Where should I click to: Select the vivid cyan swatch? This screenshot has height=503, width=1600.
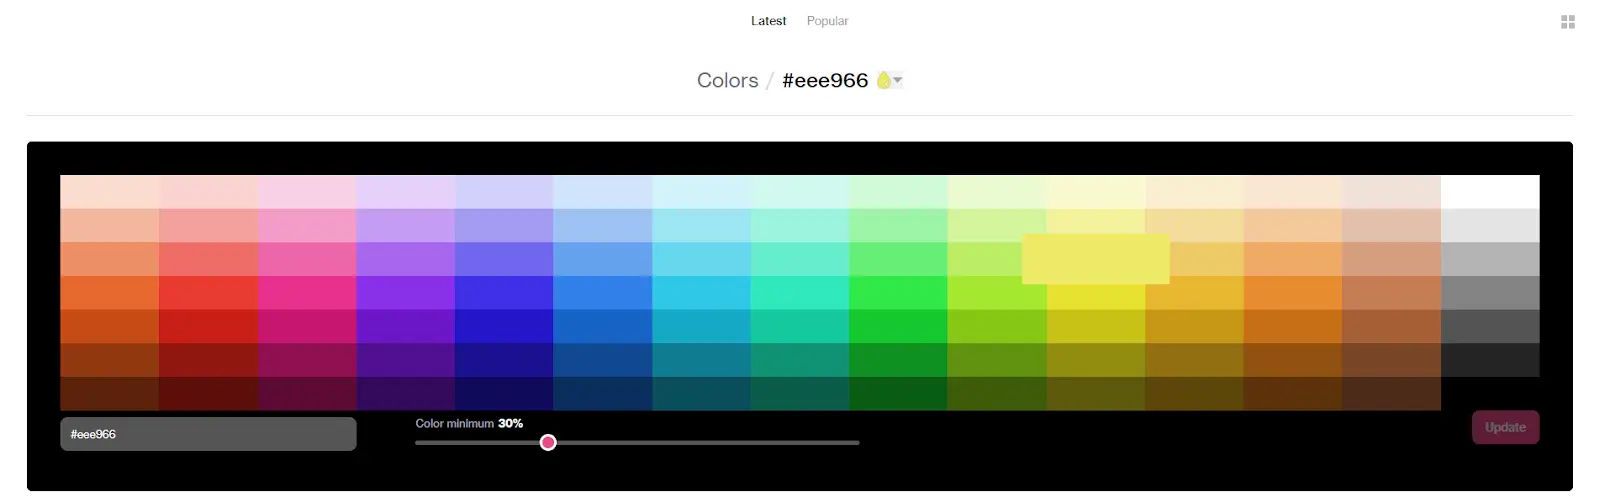tap(701, 293)
